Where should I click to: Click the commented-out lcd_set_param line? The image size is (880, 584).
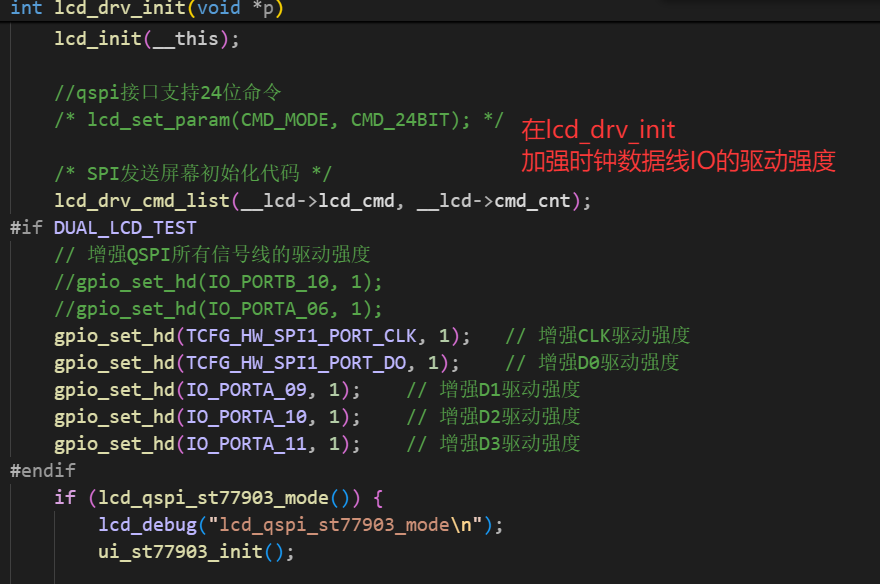click(x=278, y=120)
